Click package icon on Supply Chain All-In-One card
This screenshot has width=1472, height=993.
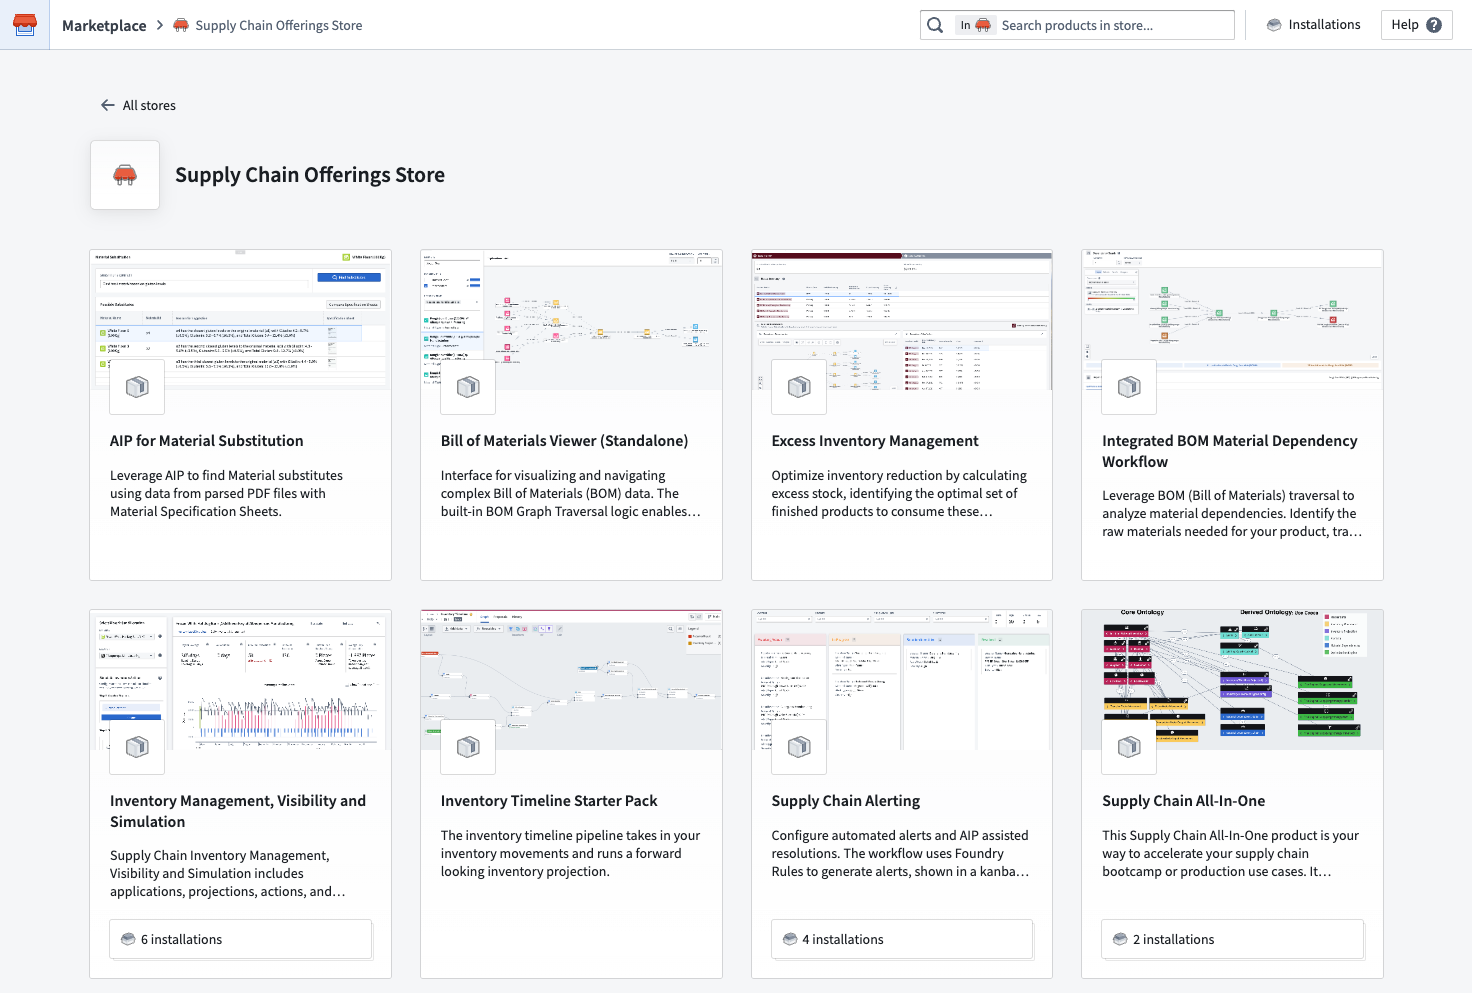click(1129, 747)
